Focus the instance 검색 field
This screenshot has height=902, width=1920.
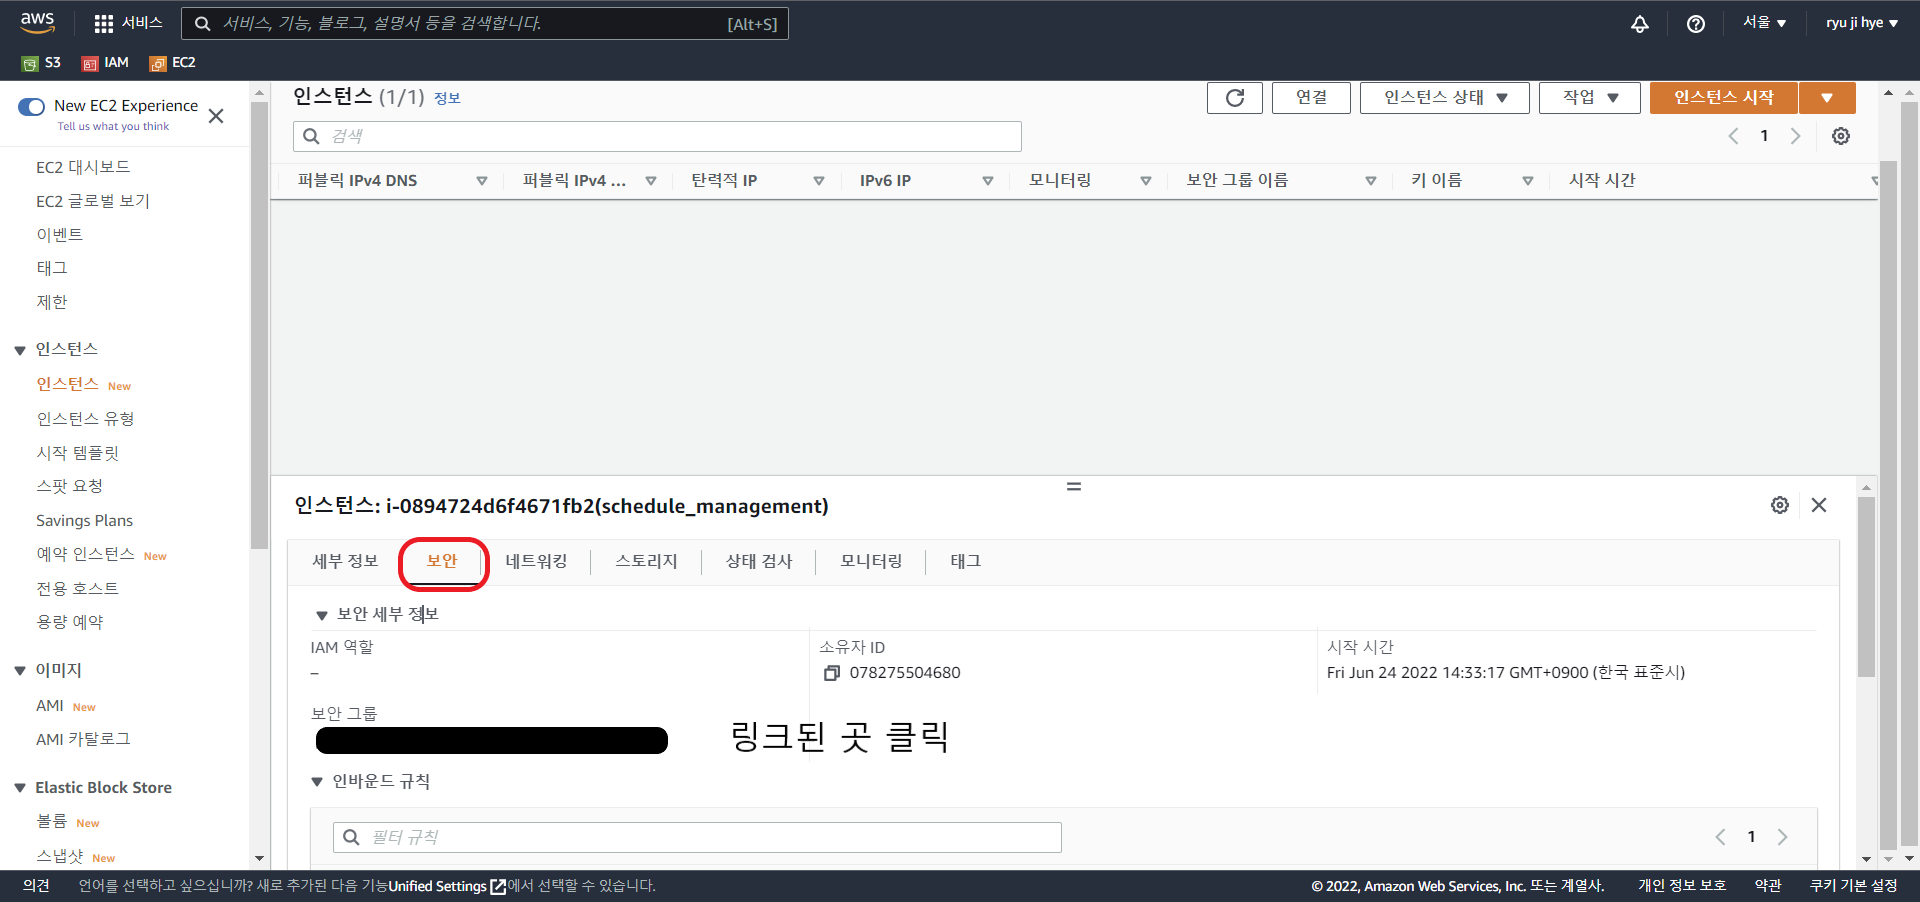pyautogui.click(x=657, y=137)
